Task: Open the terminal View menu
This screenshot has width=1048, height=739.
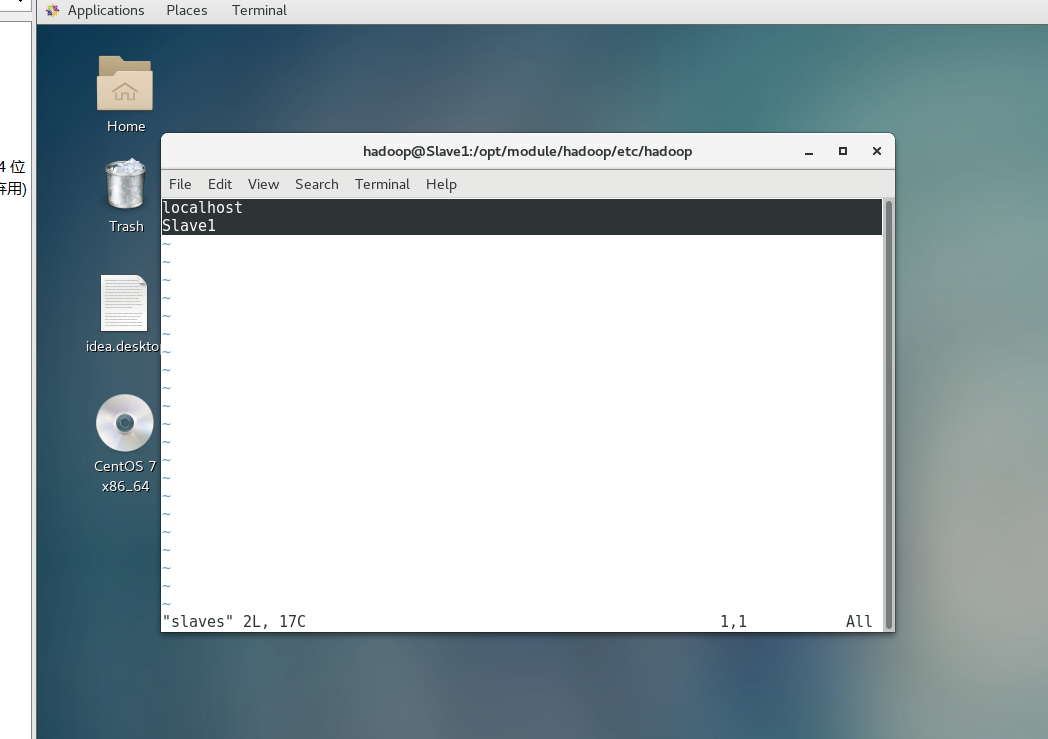Action: (x=263, y=184)
